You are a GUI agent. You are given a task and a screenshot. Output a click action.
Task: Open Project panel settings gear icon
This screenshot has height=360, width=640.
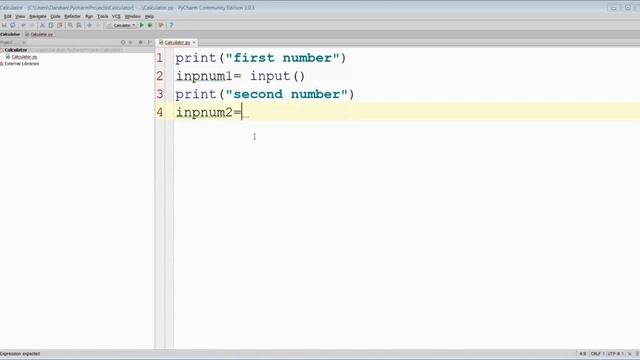[x=140, y=42]
